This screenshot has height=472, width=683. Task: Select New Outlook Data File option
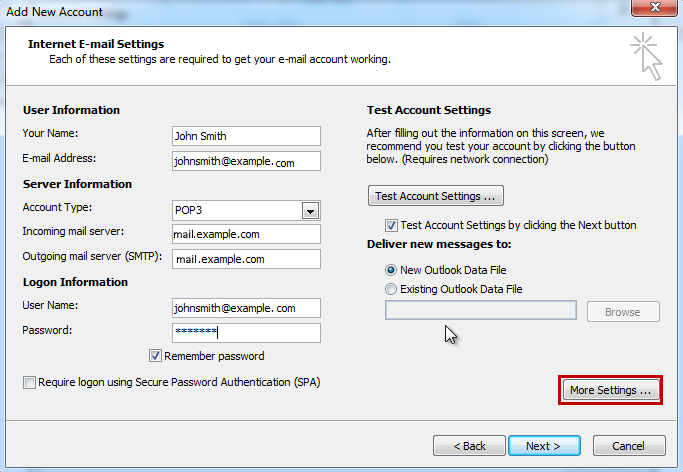[391, 270]
